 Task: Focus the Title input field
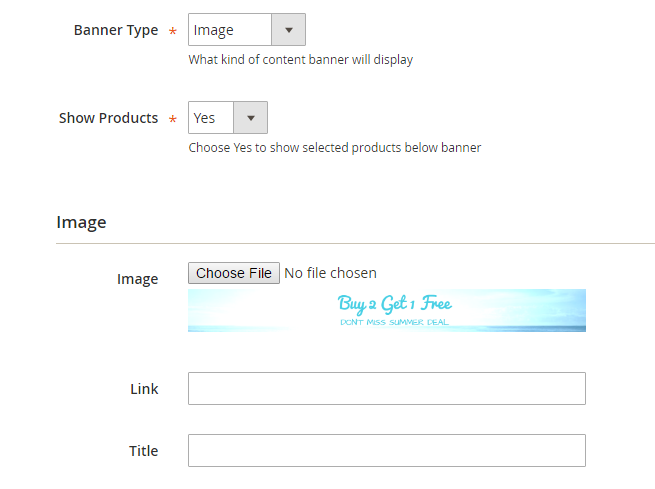[x=387, y=451]
